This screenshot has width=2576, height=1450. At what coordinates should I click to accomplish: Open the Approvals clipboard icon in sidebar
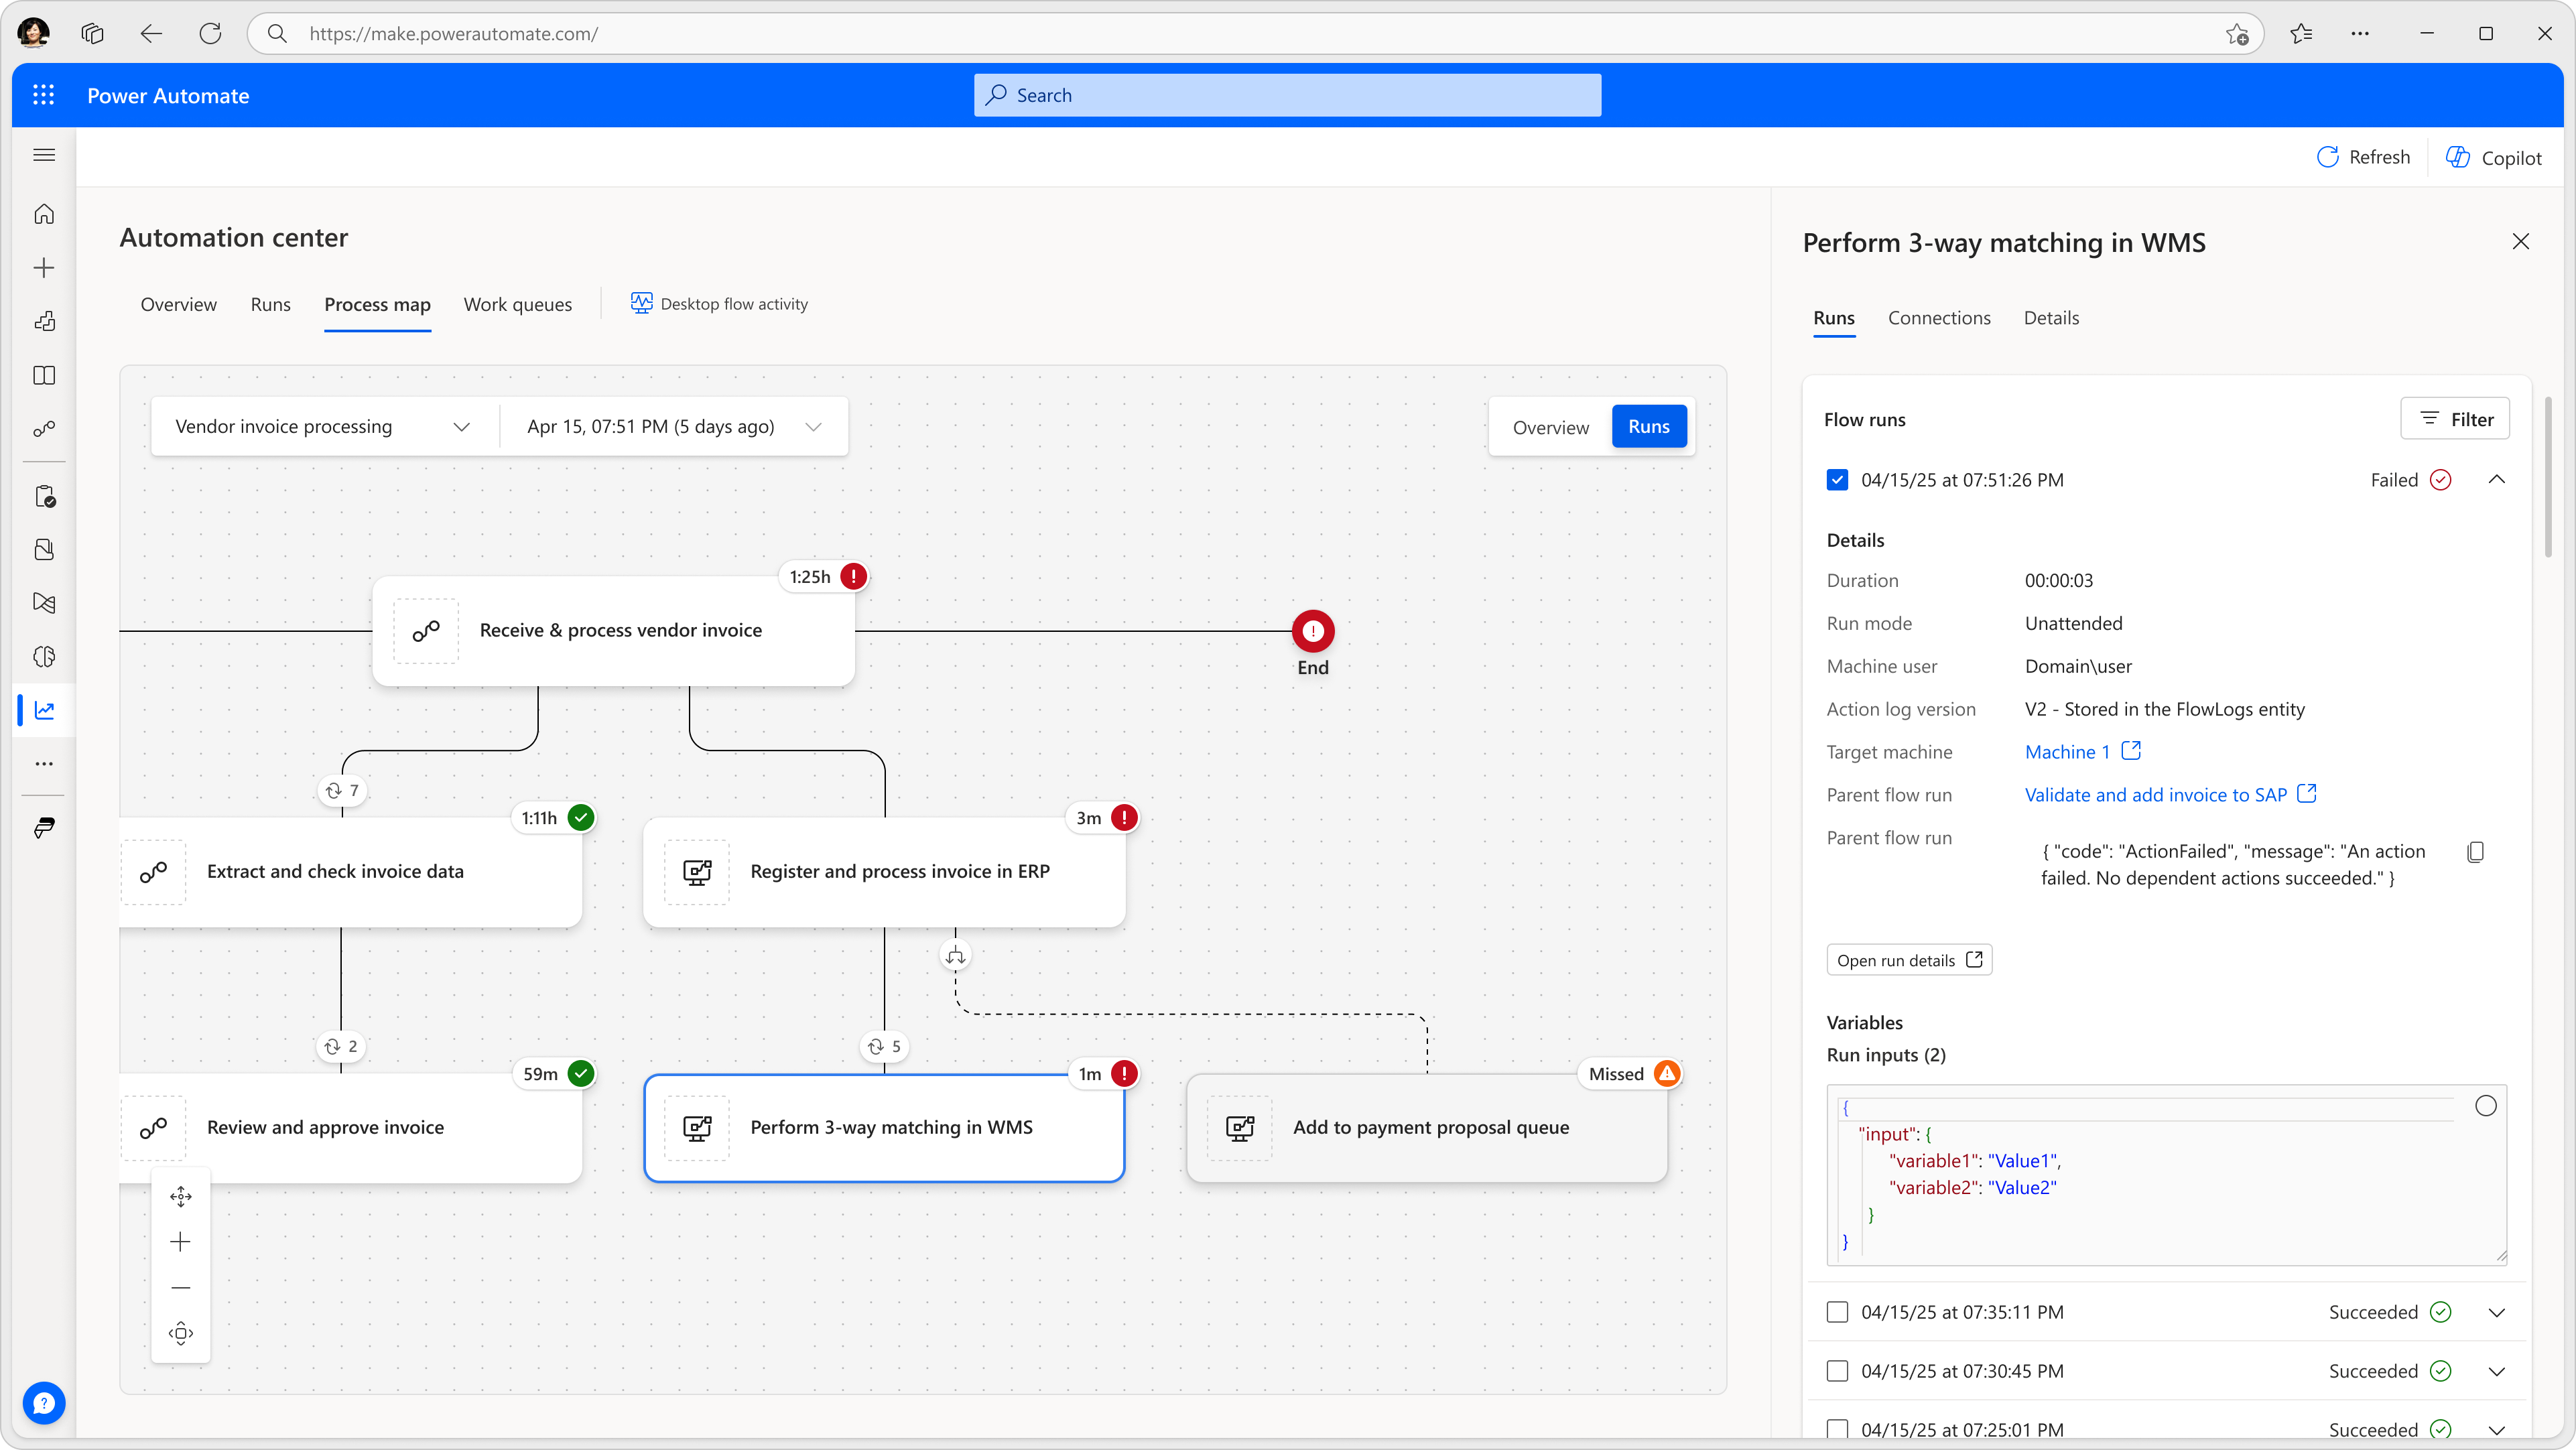(x=44, y=496)
